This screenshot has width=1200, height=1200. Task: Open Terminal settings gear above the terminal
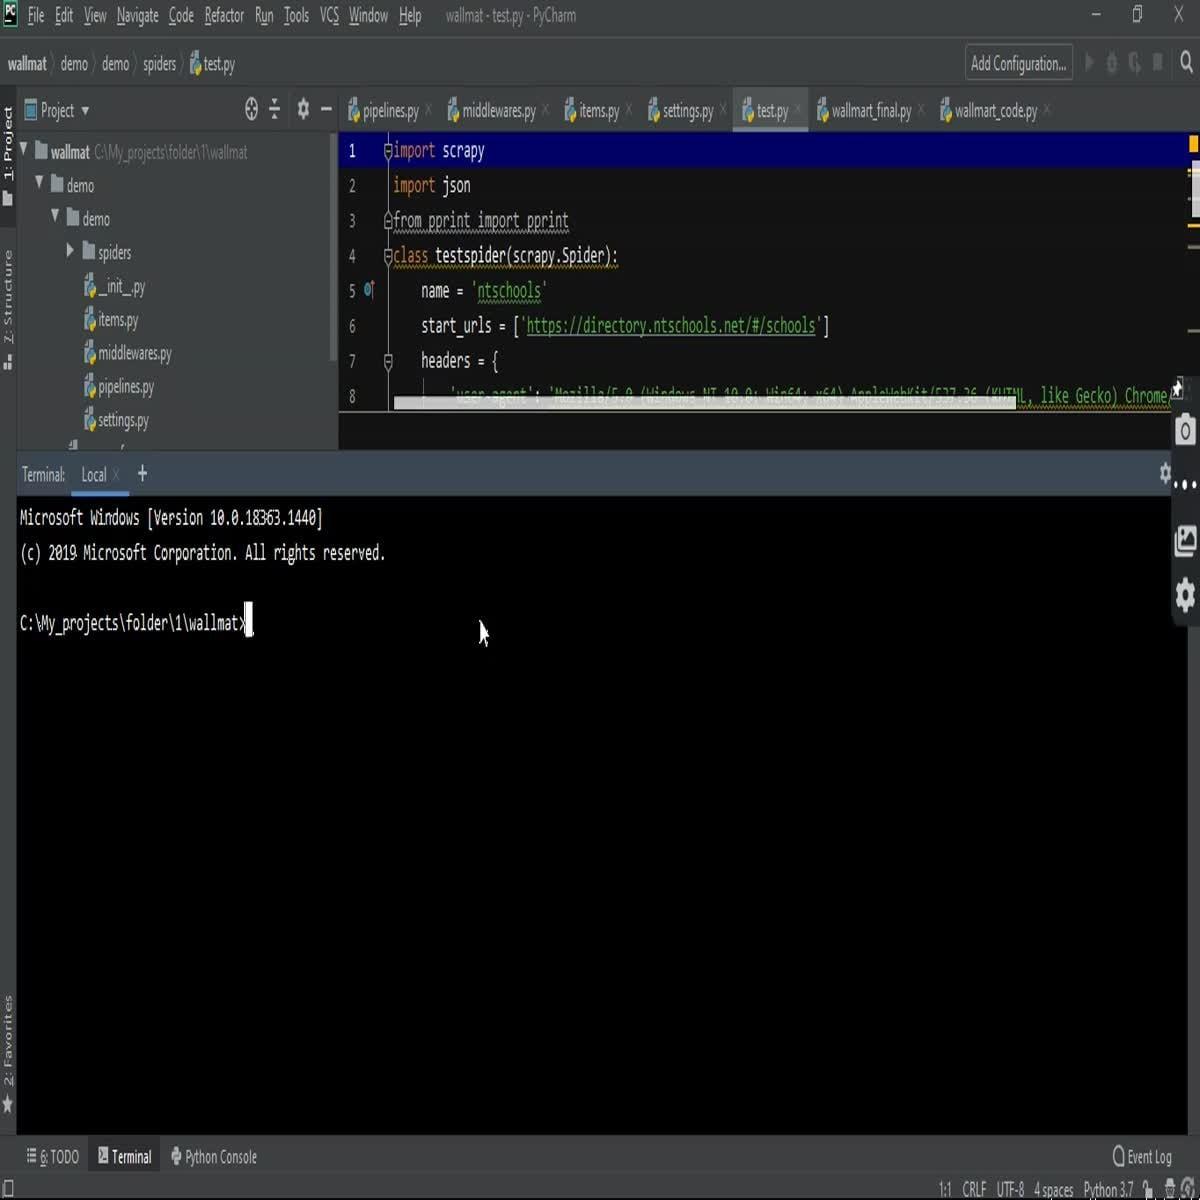[1164, 473]
